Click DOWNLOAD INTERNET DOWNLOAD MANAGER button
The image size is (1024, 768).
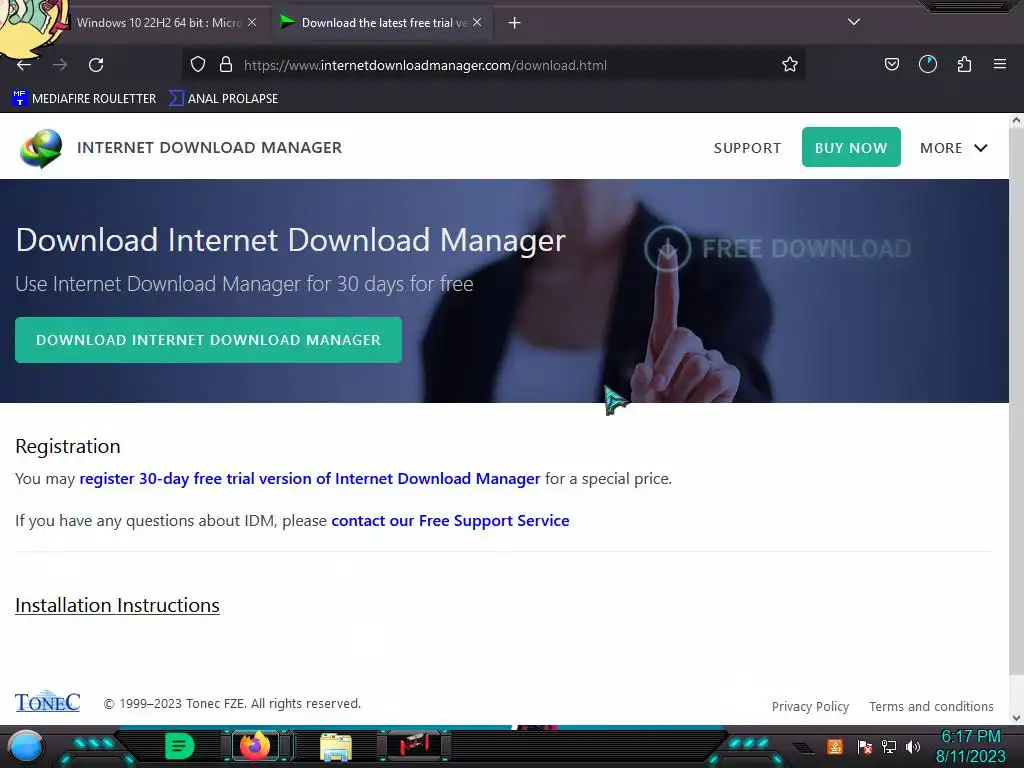(x=208, y=340)
